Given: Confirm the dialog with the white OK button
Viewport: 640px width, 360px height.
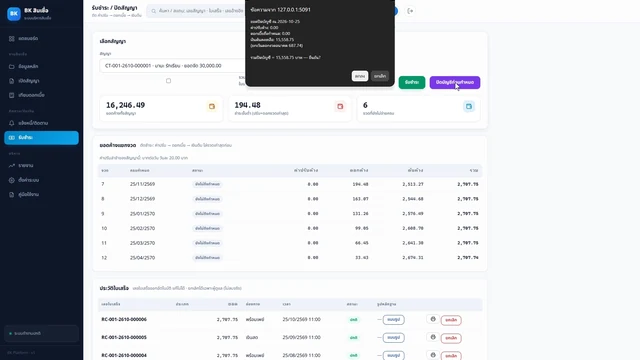Looking at the screenshot, I should point(360,76).
